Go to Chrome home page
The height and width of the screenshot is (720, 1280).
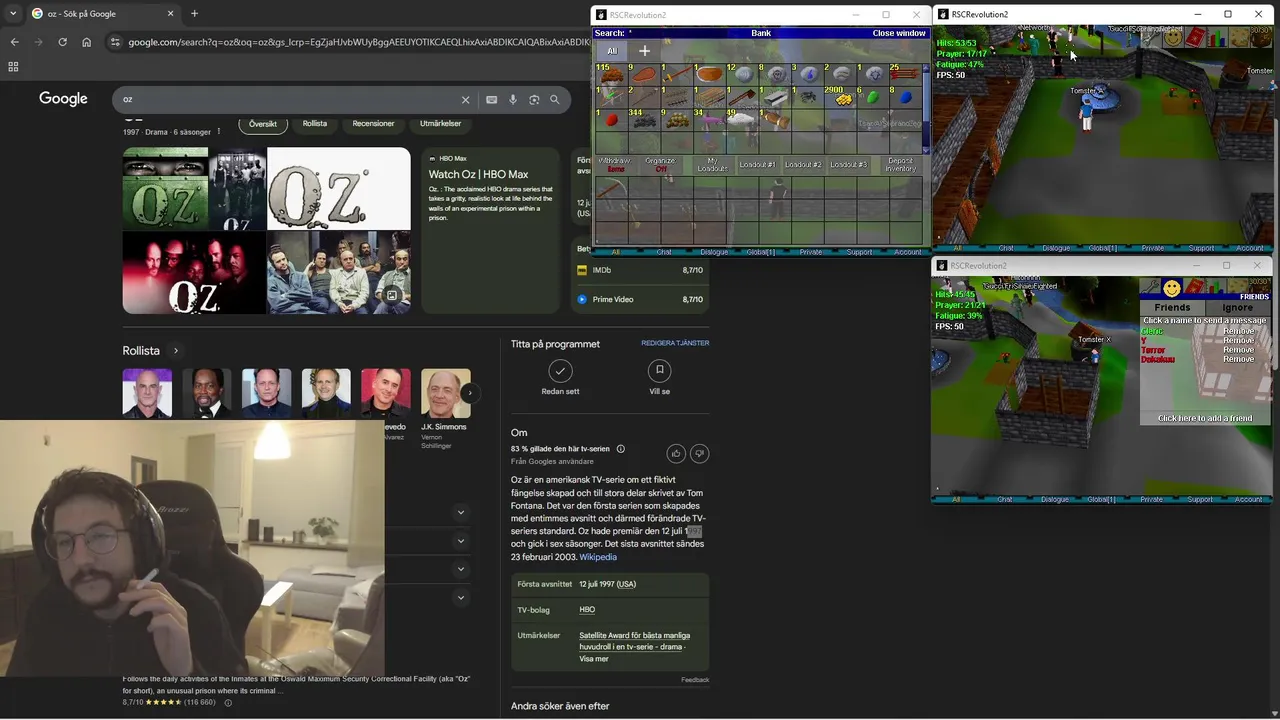(86, 42)
